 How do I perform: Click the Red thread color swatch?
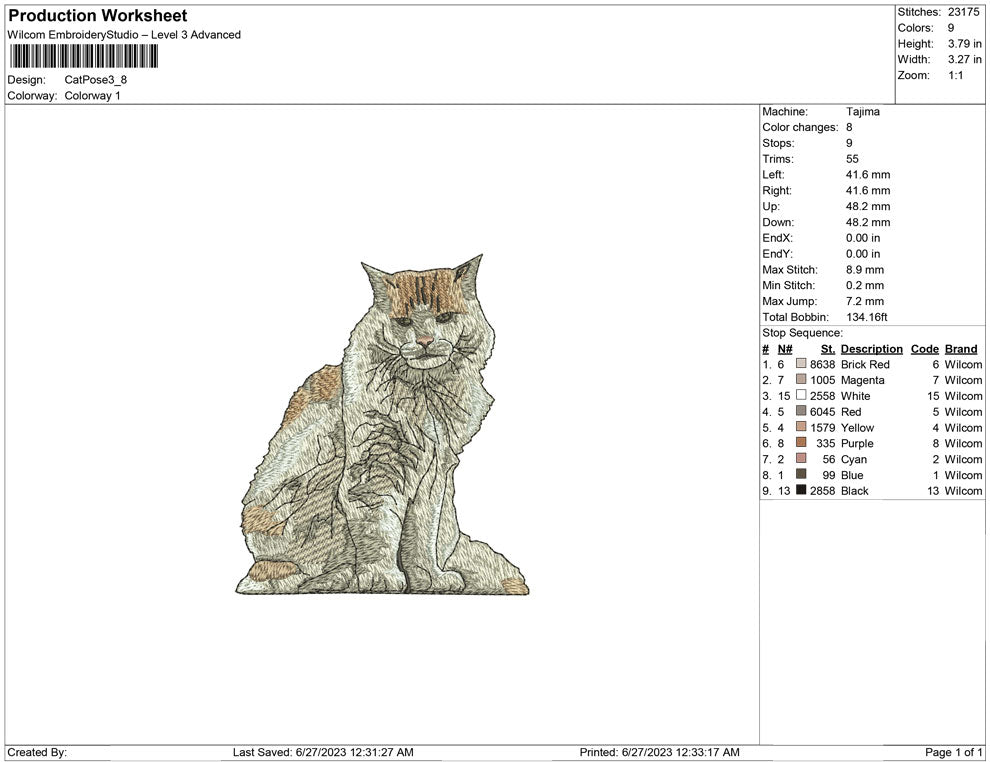point(801,411)
